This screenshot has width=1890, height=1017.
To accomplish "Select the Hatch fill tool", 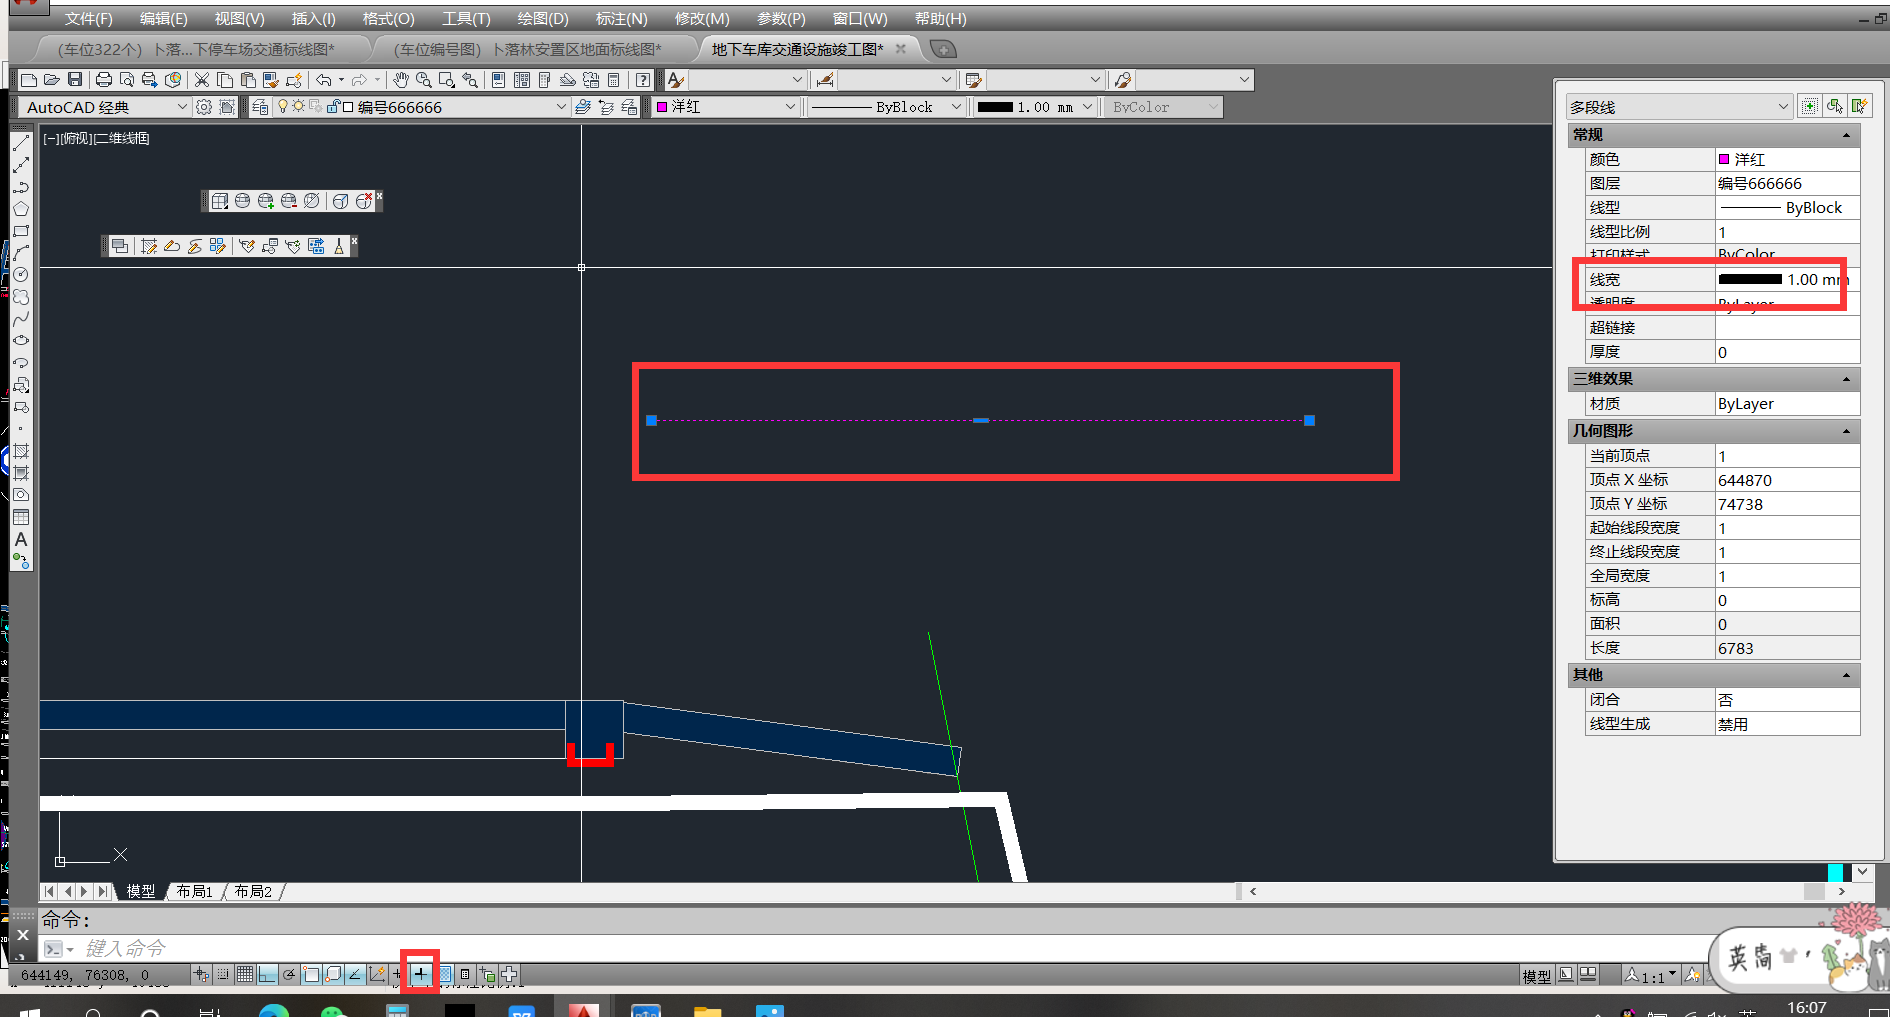I will 21,451.
